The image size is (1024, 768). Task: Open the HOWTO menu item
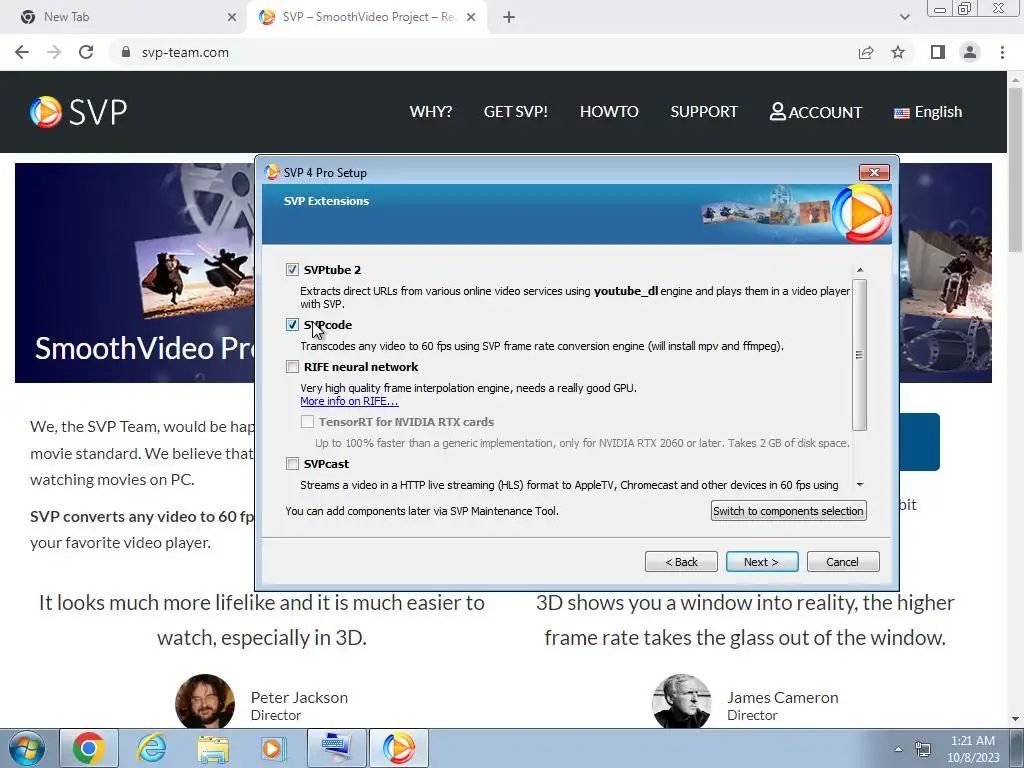pos(609,112)
